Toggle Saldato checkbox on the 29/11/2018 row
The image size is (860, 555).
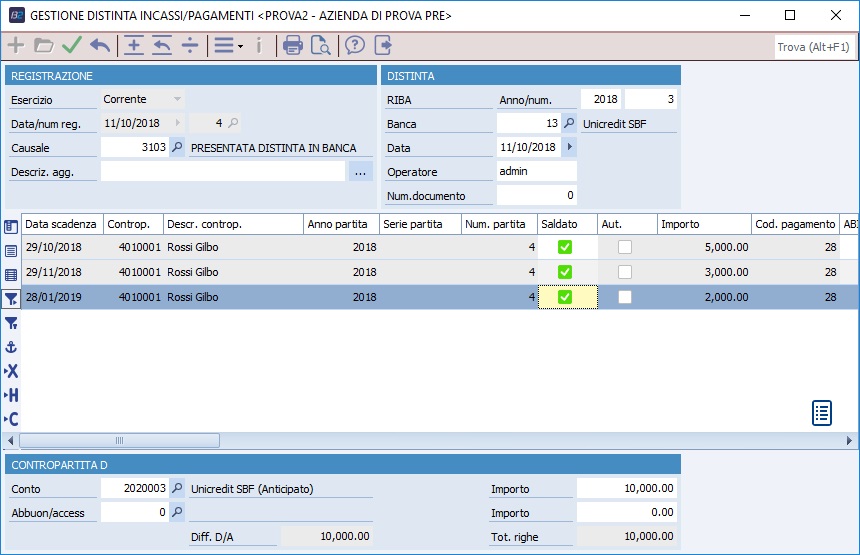pos(564,272)
